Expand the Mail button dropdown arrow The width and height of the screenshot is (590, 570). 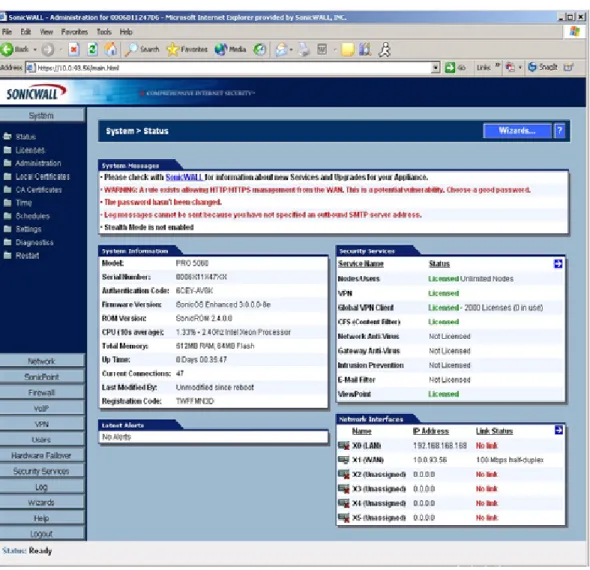(291, 49)
